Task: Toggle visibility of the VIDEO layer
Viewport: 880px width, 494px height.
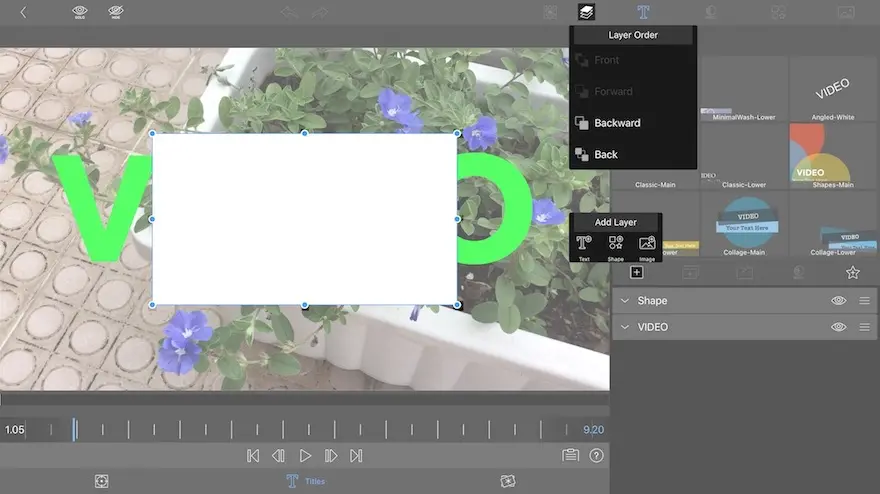Action: [838, 327]
